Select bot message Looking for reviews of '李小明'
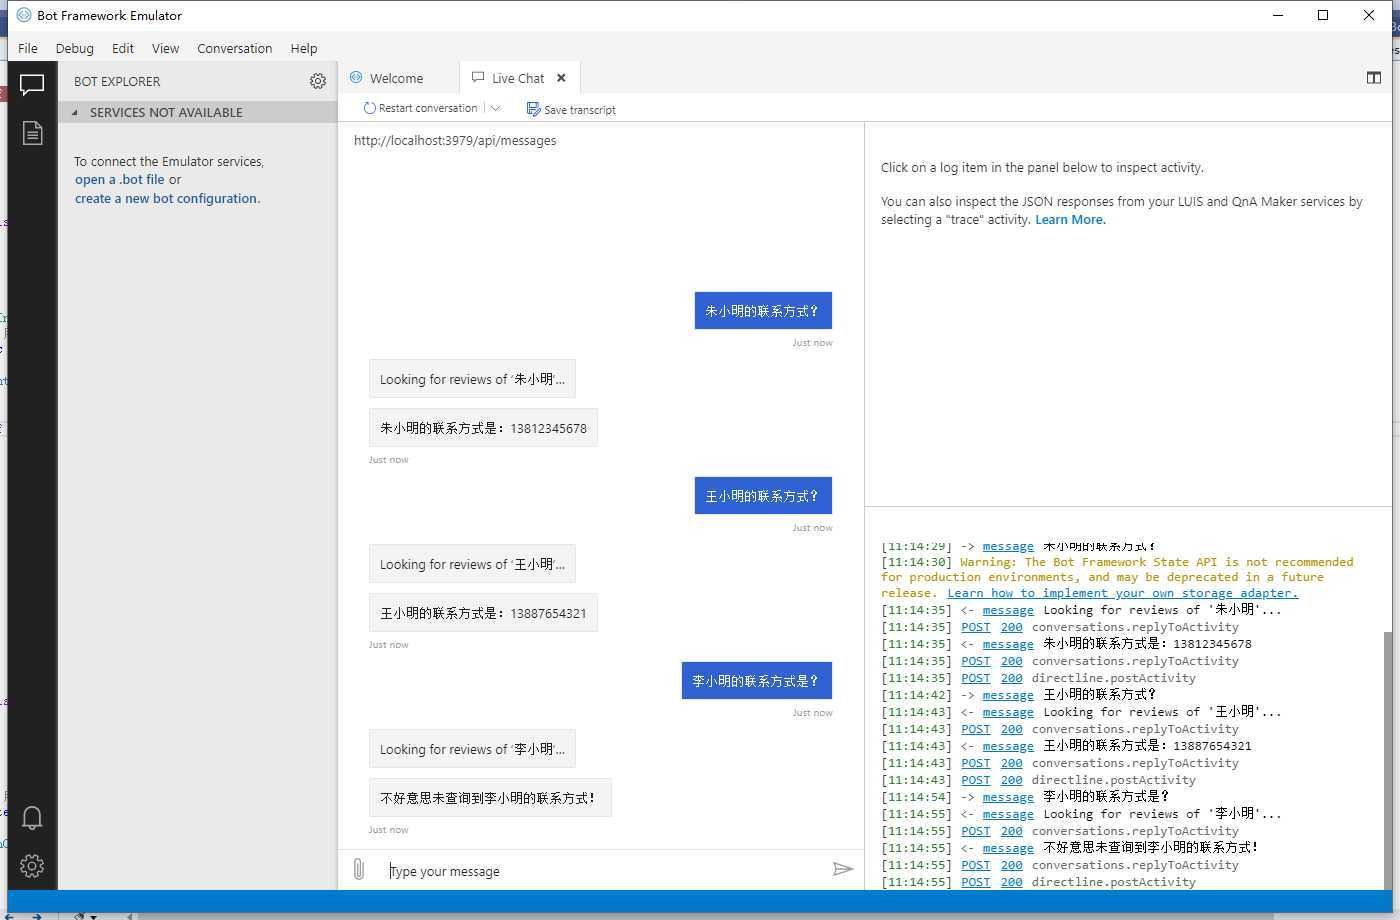Image resolution: width=1400 pixels, height=920 pixels. [x=472, y=749]
